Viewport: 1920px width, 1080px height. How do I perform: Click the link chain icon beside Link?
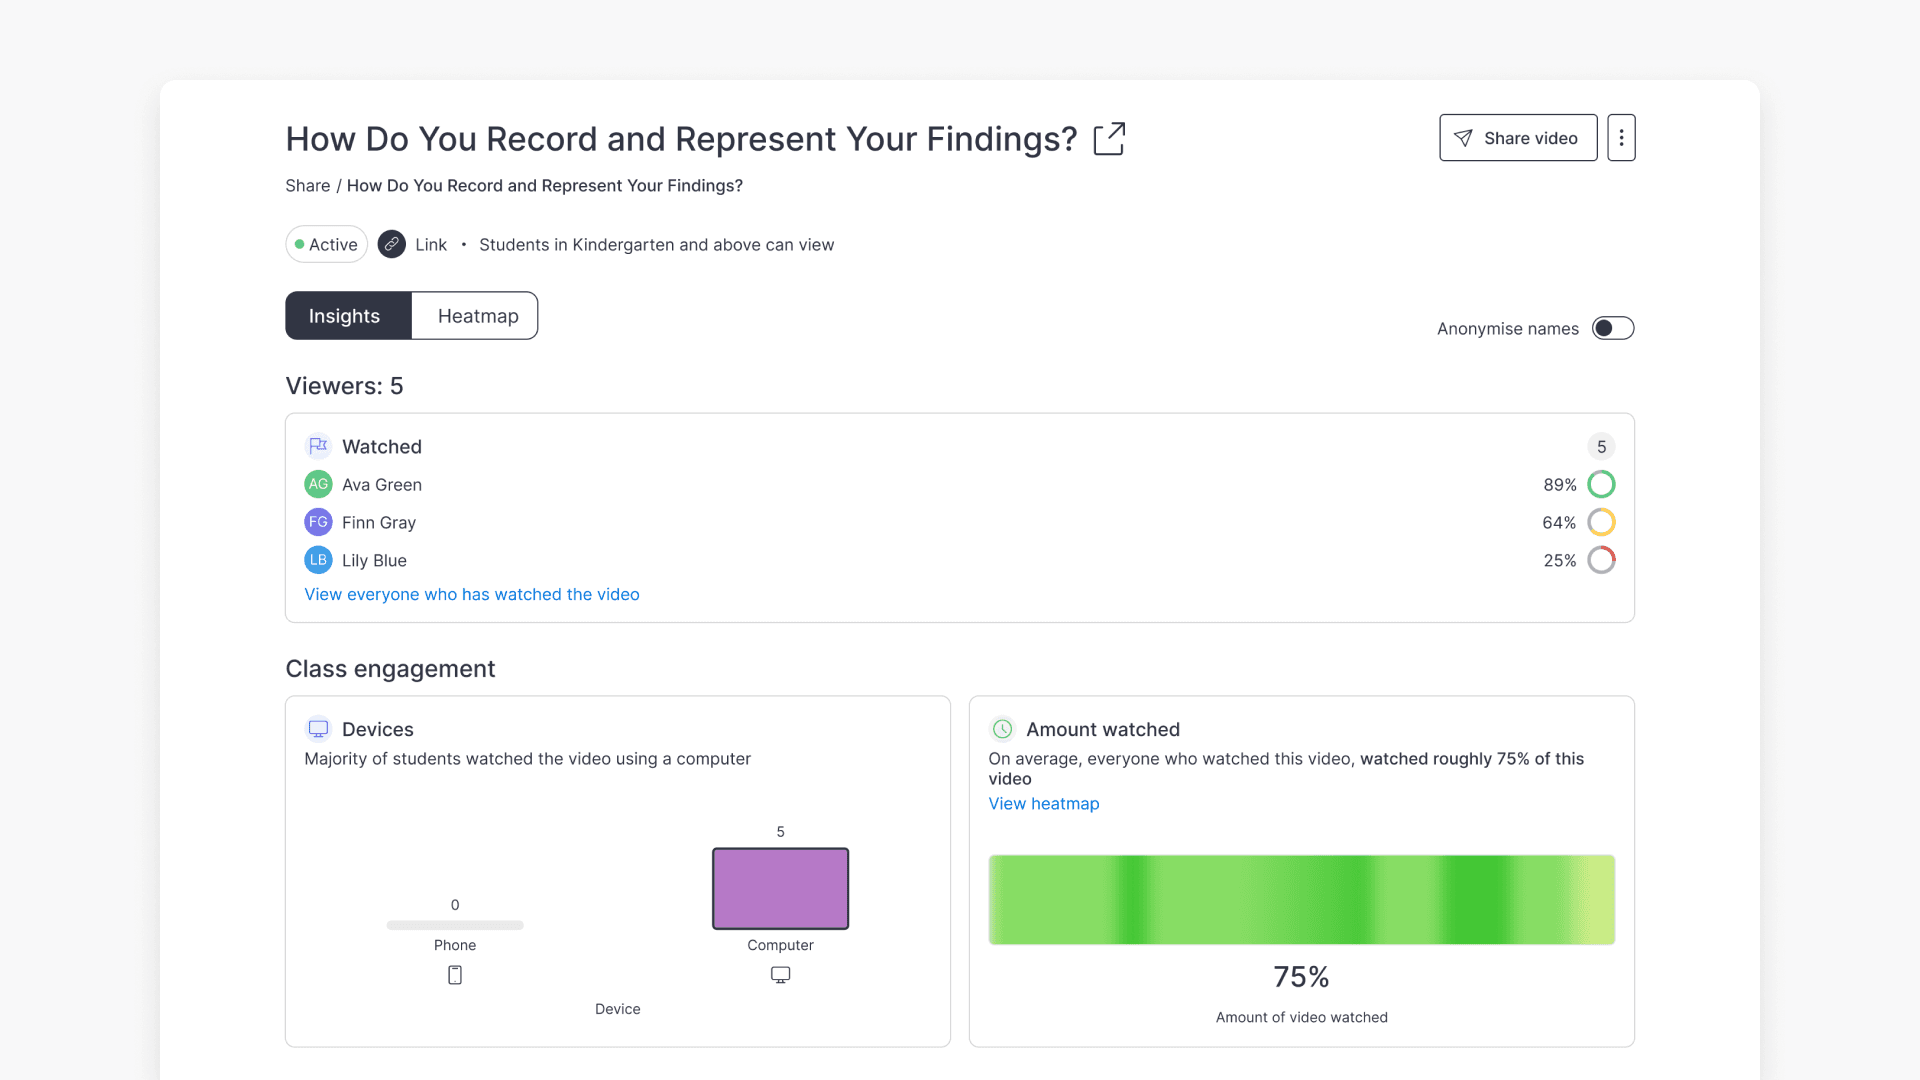(x=392, y=244)
